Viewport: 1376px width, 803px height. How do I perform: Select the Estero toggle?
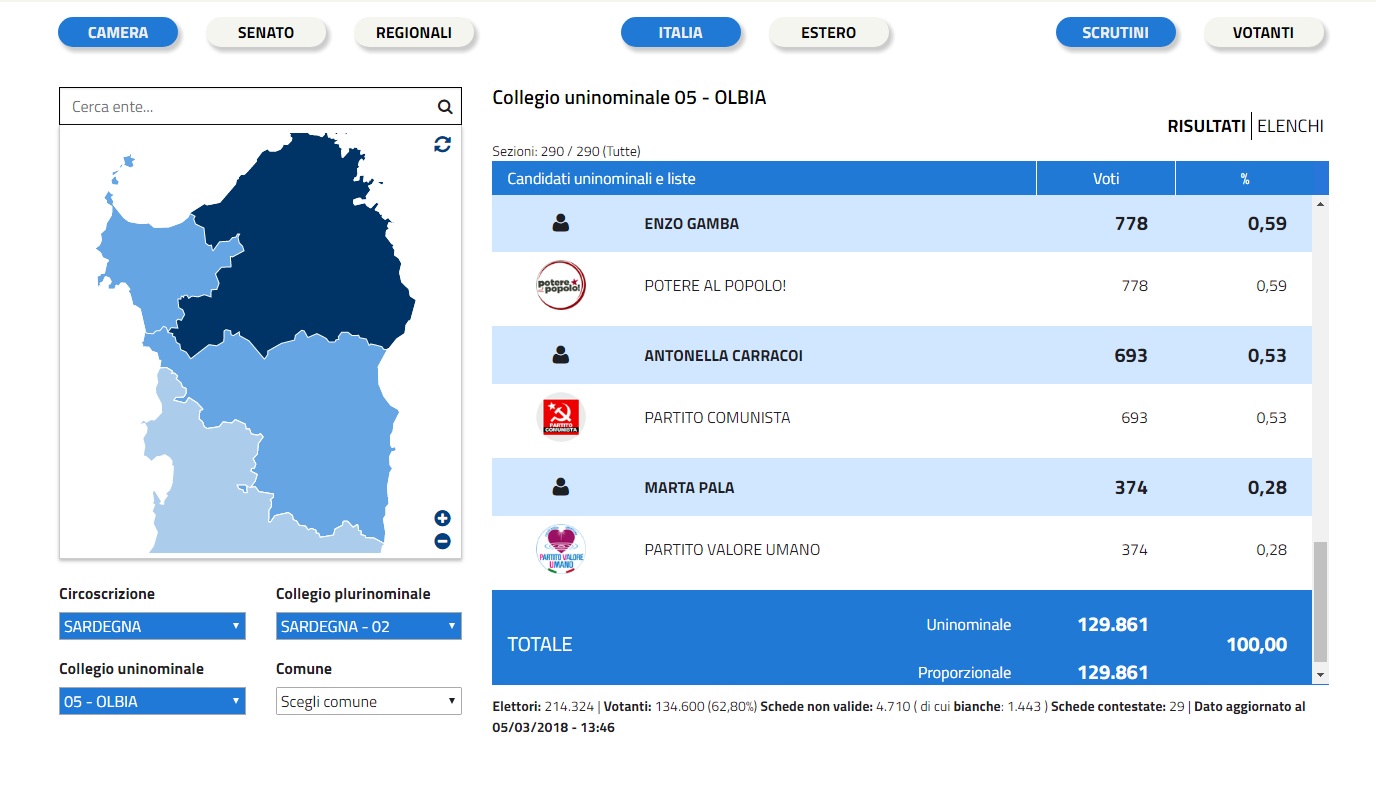(828, 33)
